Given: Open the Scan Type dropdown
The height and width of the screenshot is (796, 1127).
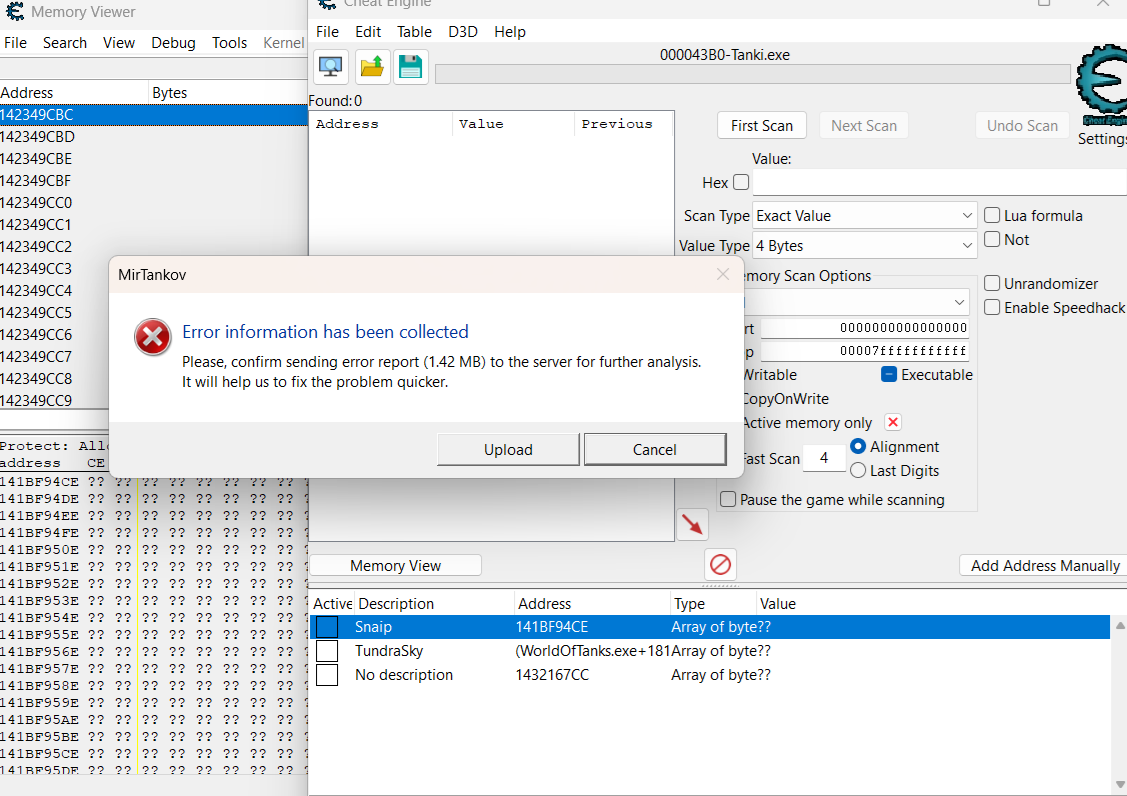Looking at the screenshot, I should (x=865, y=216).
